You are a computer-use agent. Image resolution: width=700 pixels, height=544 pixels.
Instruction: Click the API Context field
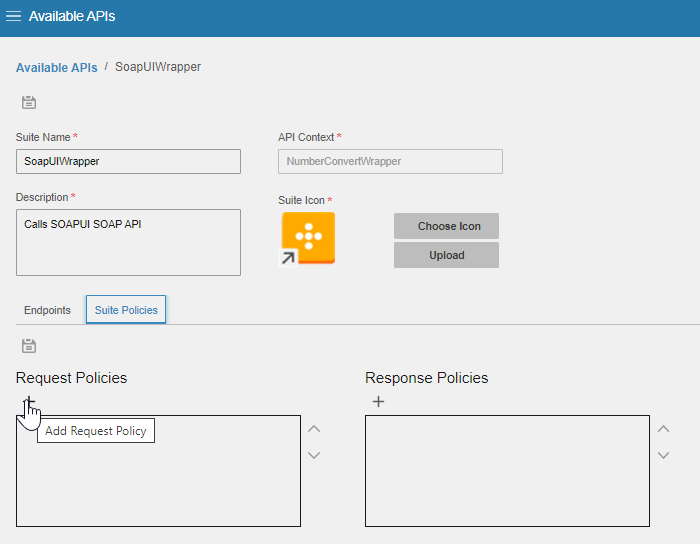tap(390, 162)
